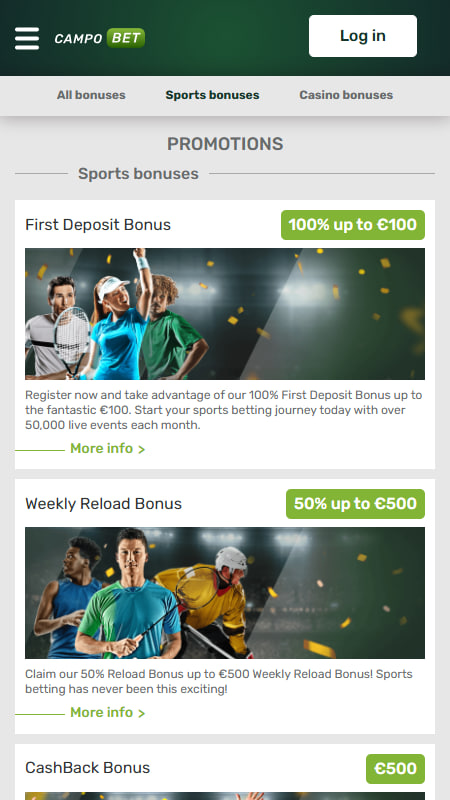Click the First Deposit Bonus title
450x800 pixels.
click(98, 225)
